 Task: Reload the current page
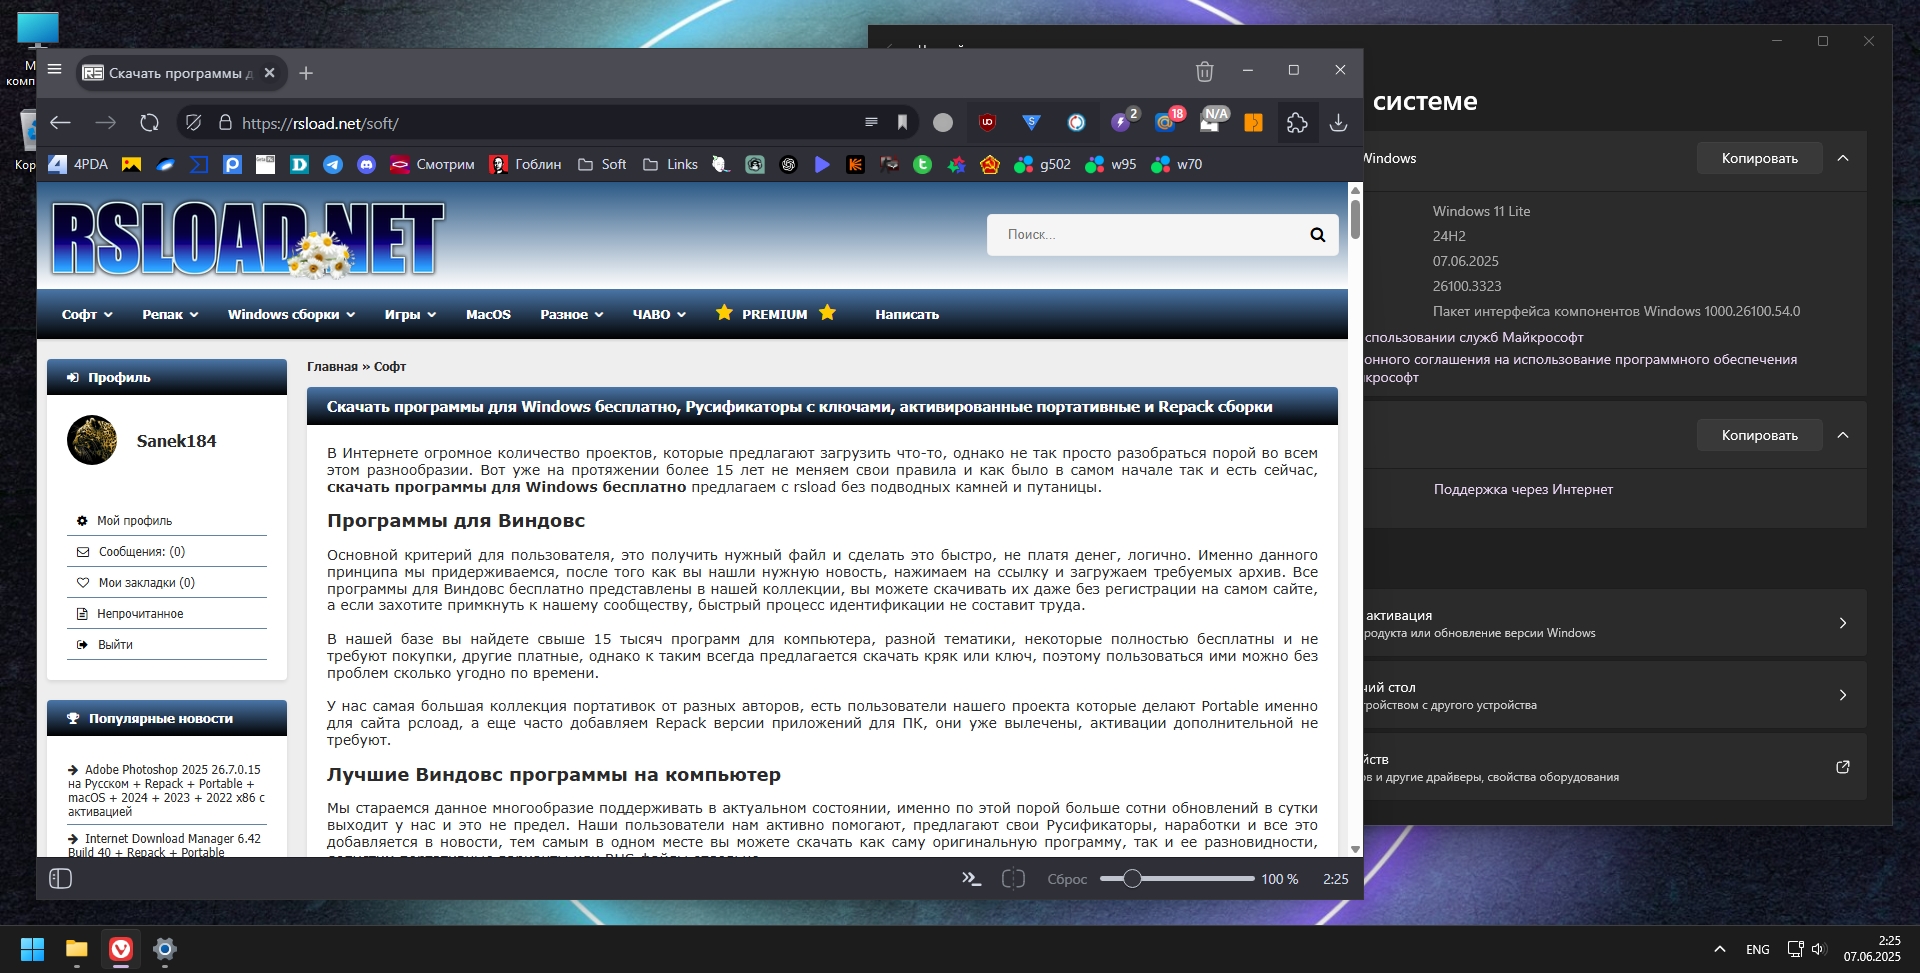(x=149, y=122)
